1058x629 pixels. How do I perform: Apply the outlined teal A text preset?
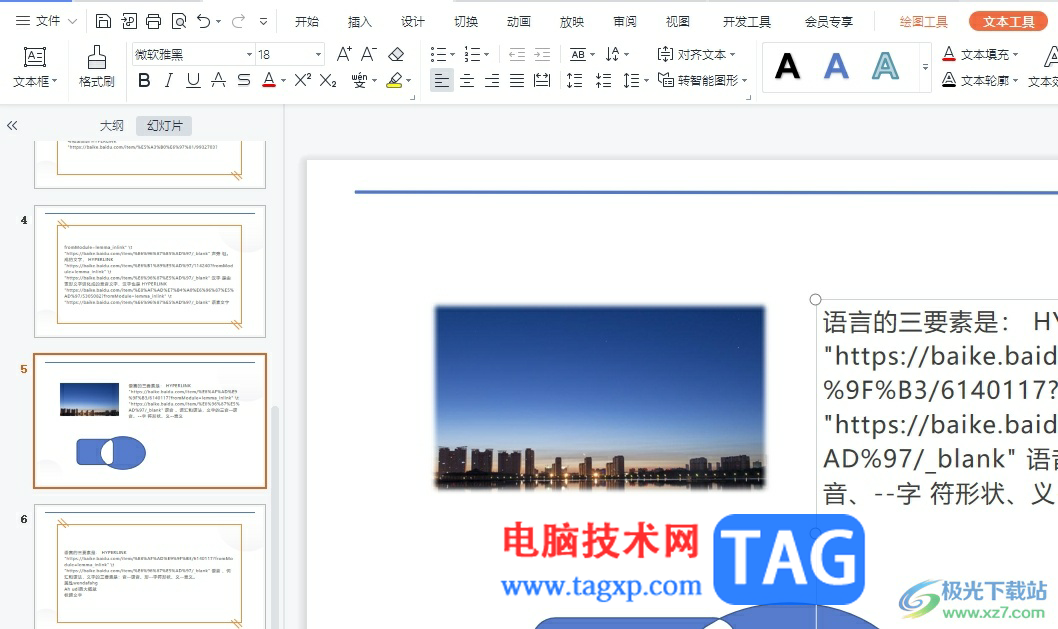885,66
